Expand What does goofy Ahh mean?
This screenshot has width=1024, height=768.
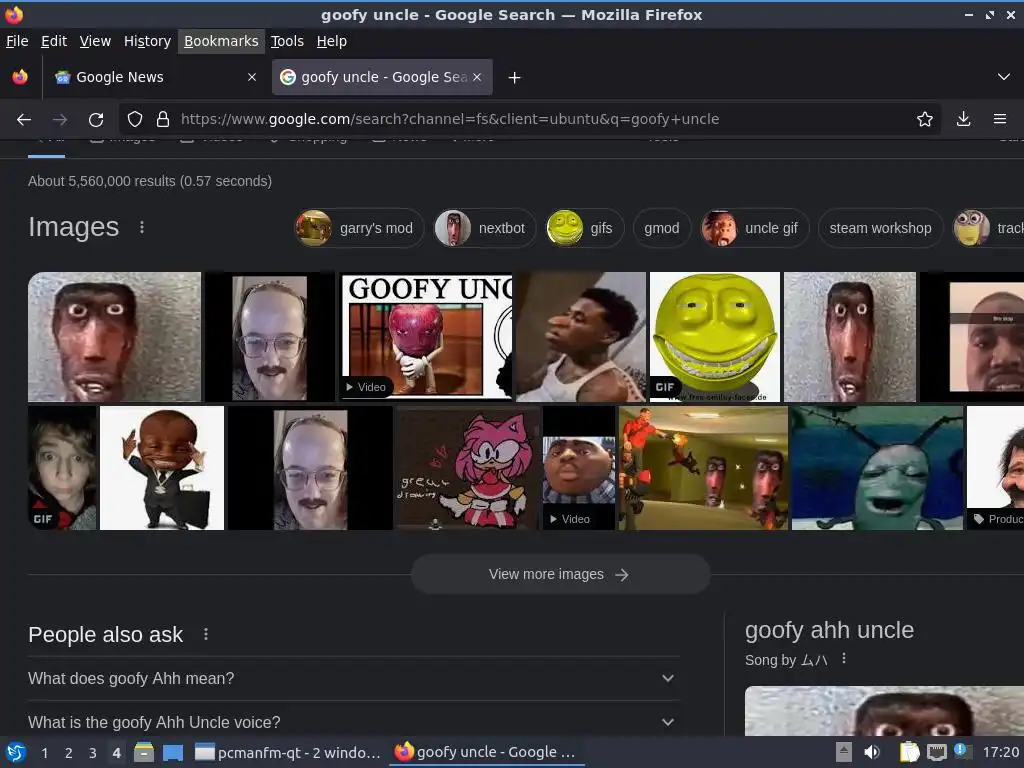353,679
